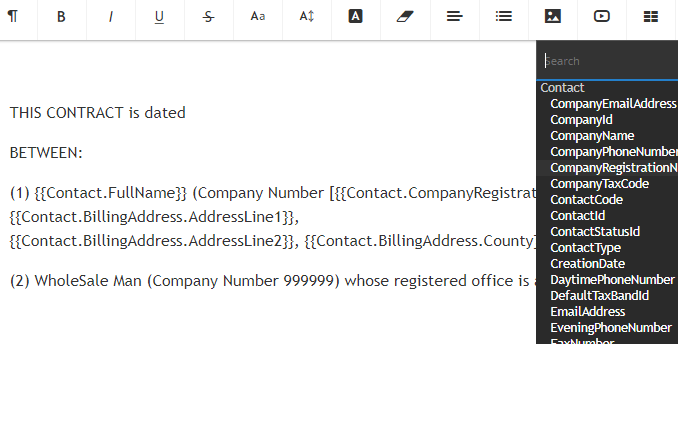Click the {{Contact.BillingAddress.County placeholder
The height and width of the screenshot is (422, 678).
point(420,241)
